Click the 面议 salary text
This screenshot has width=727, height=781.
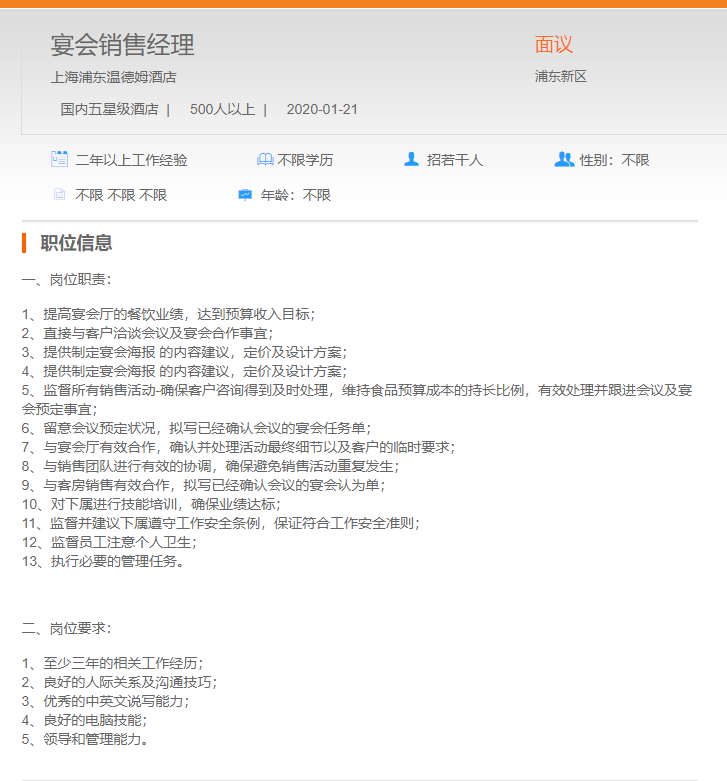pos(553,45)
